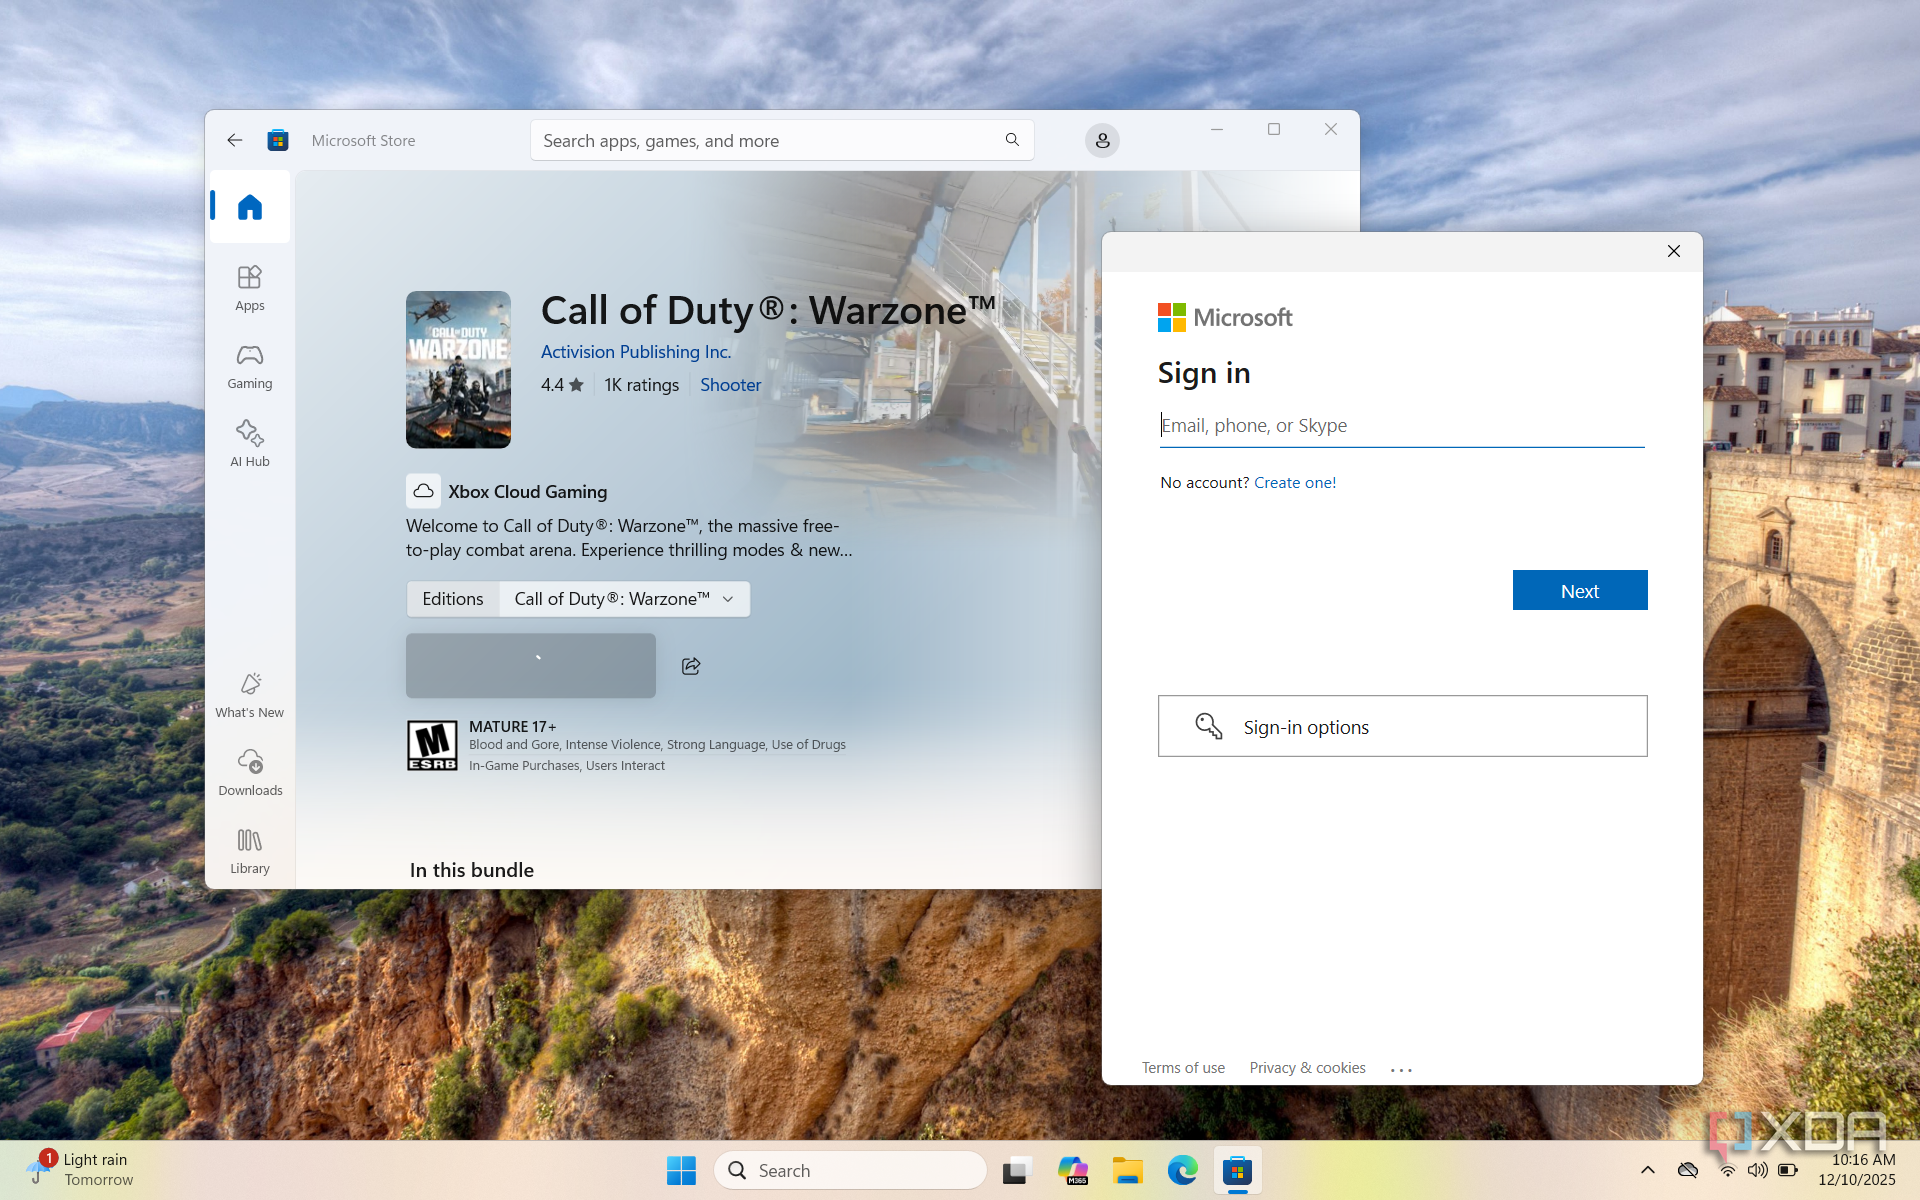Click the search magnifier in the Store
1920x1200 pixels.
(1012, 140)
